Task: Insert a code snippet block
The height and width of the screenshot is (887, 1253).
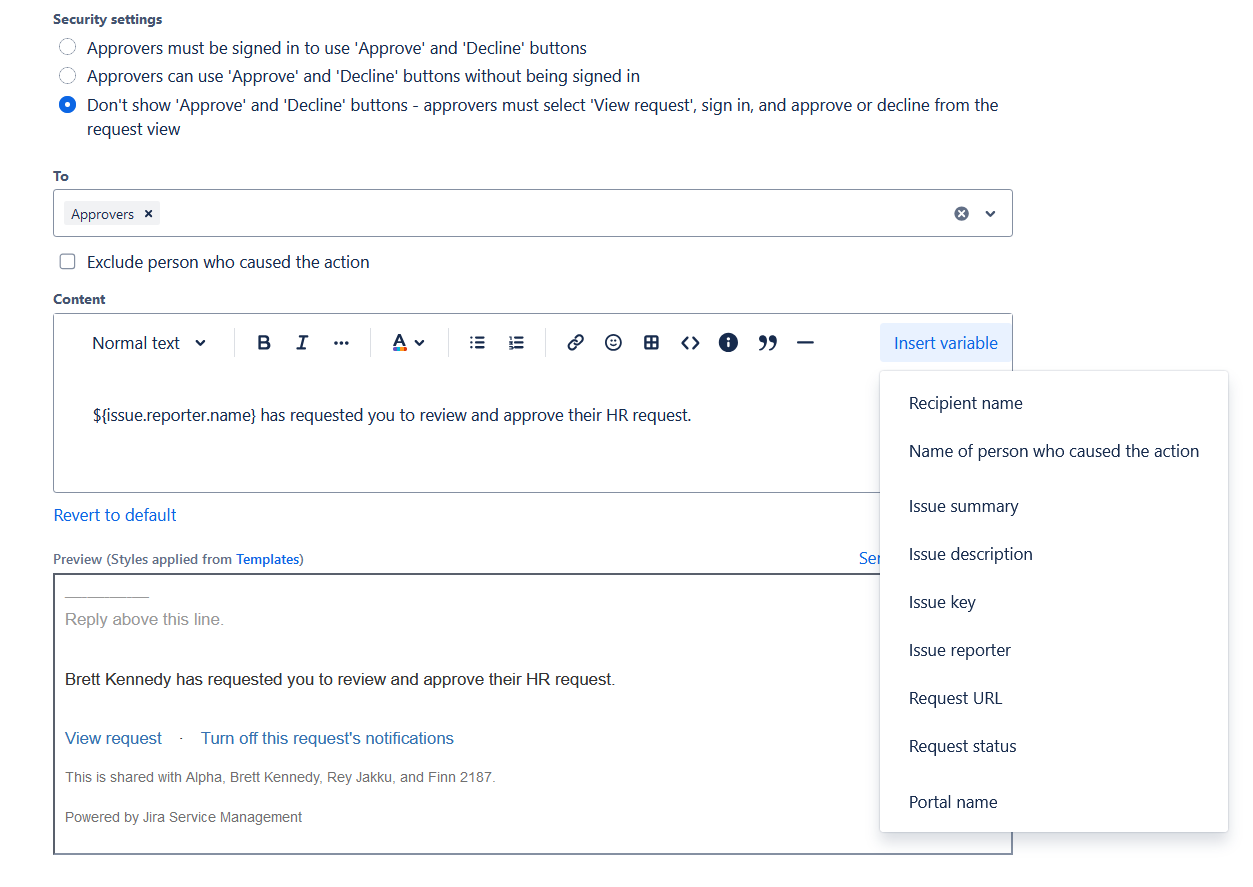Action: pyautogui.click(x=690, y=343)
